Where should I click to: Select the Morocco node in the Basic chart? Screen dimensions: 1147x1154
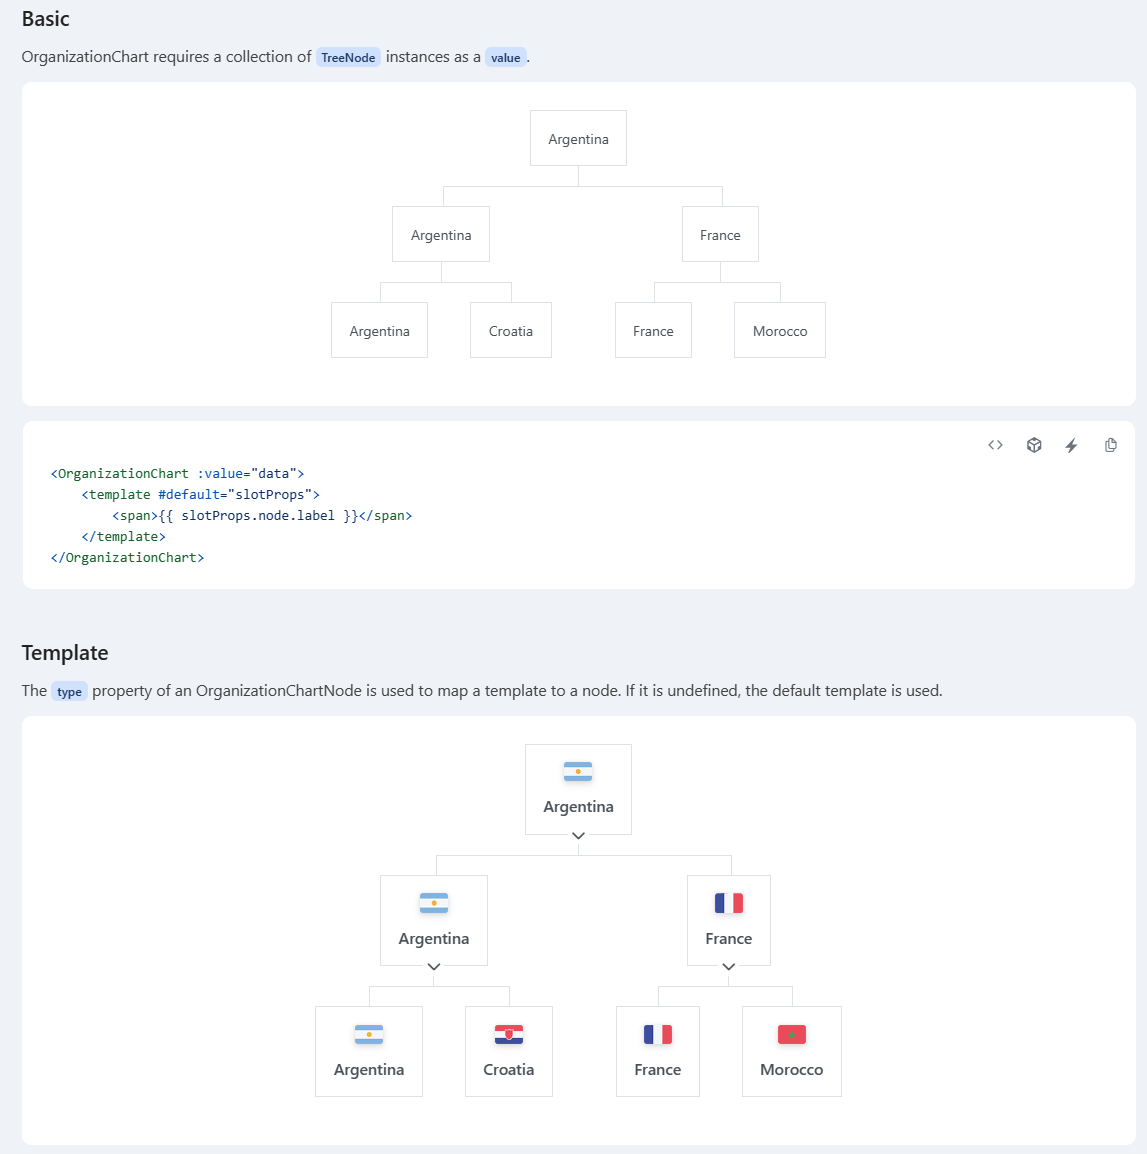780,330
